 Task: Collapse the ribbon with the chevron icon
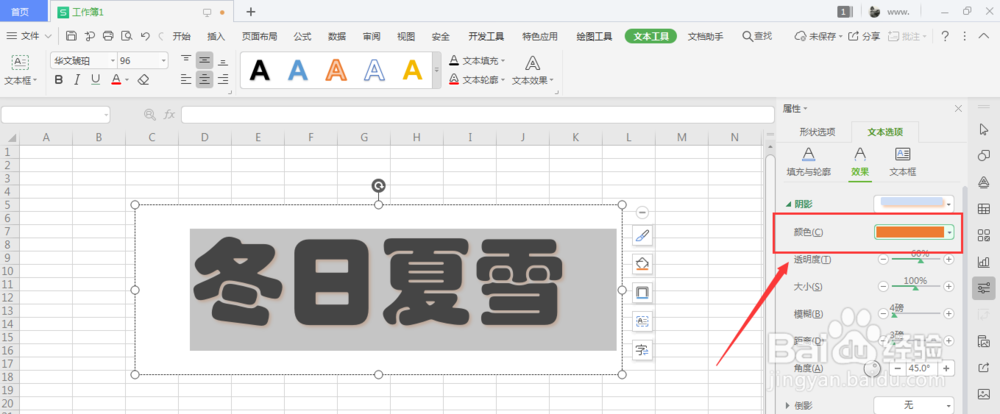[x=983, y=36]
